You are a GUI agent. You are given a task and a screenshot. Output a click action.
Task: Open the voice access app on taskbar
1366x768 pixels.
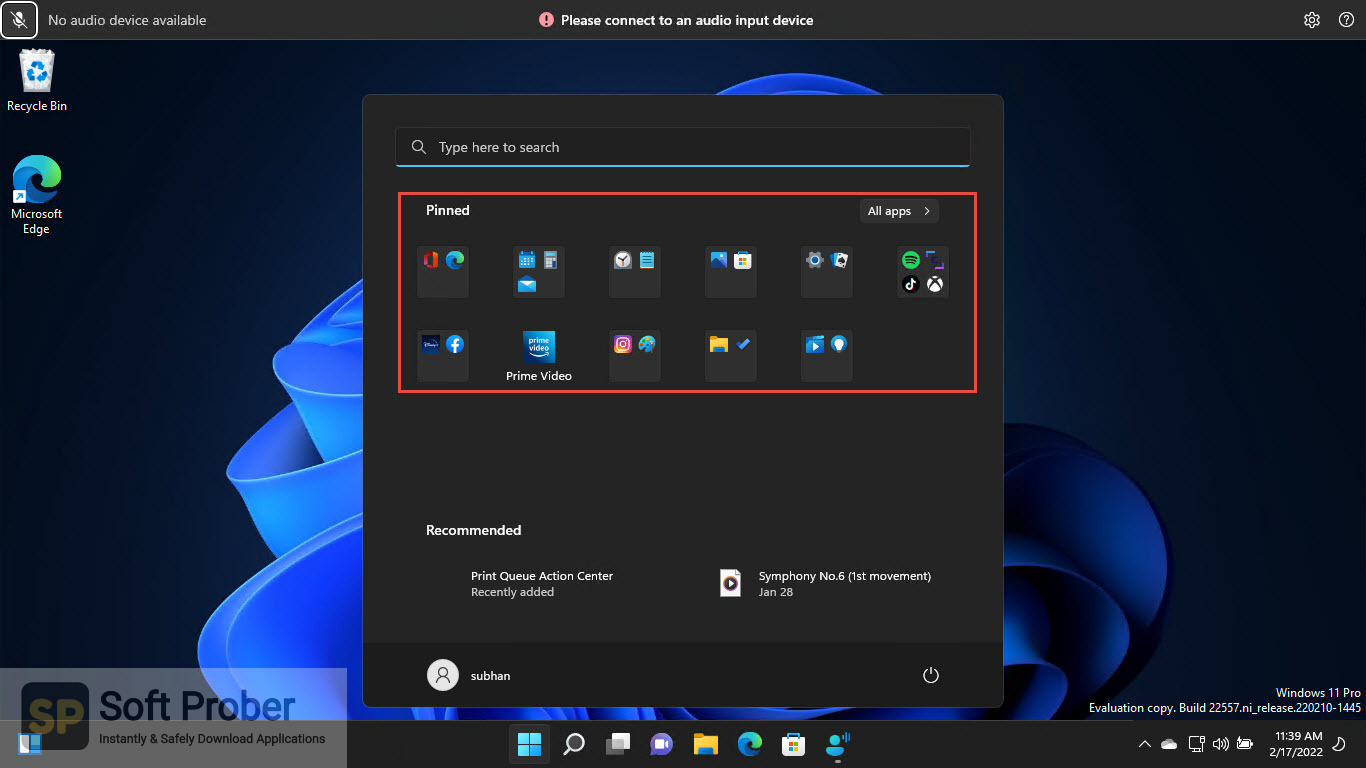coord(838,744)
